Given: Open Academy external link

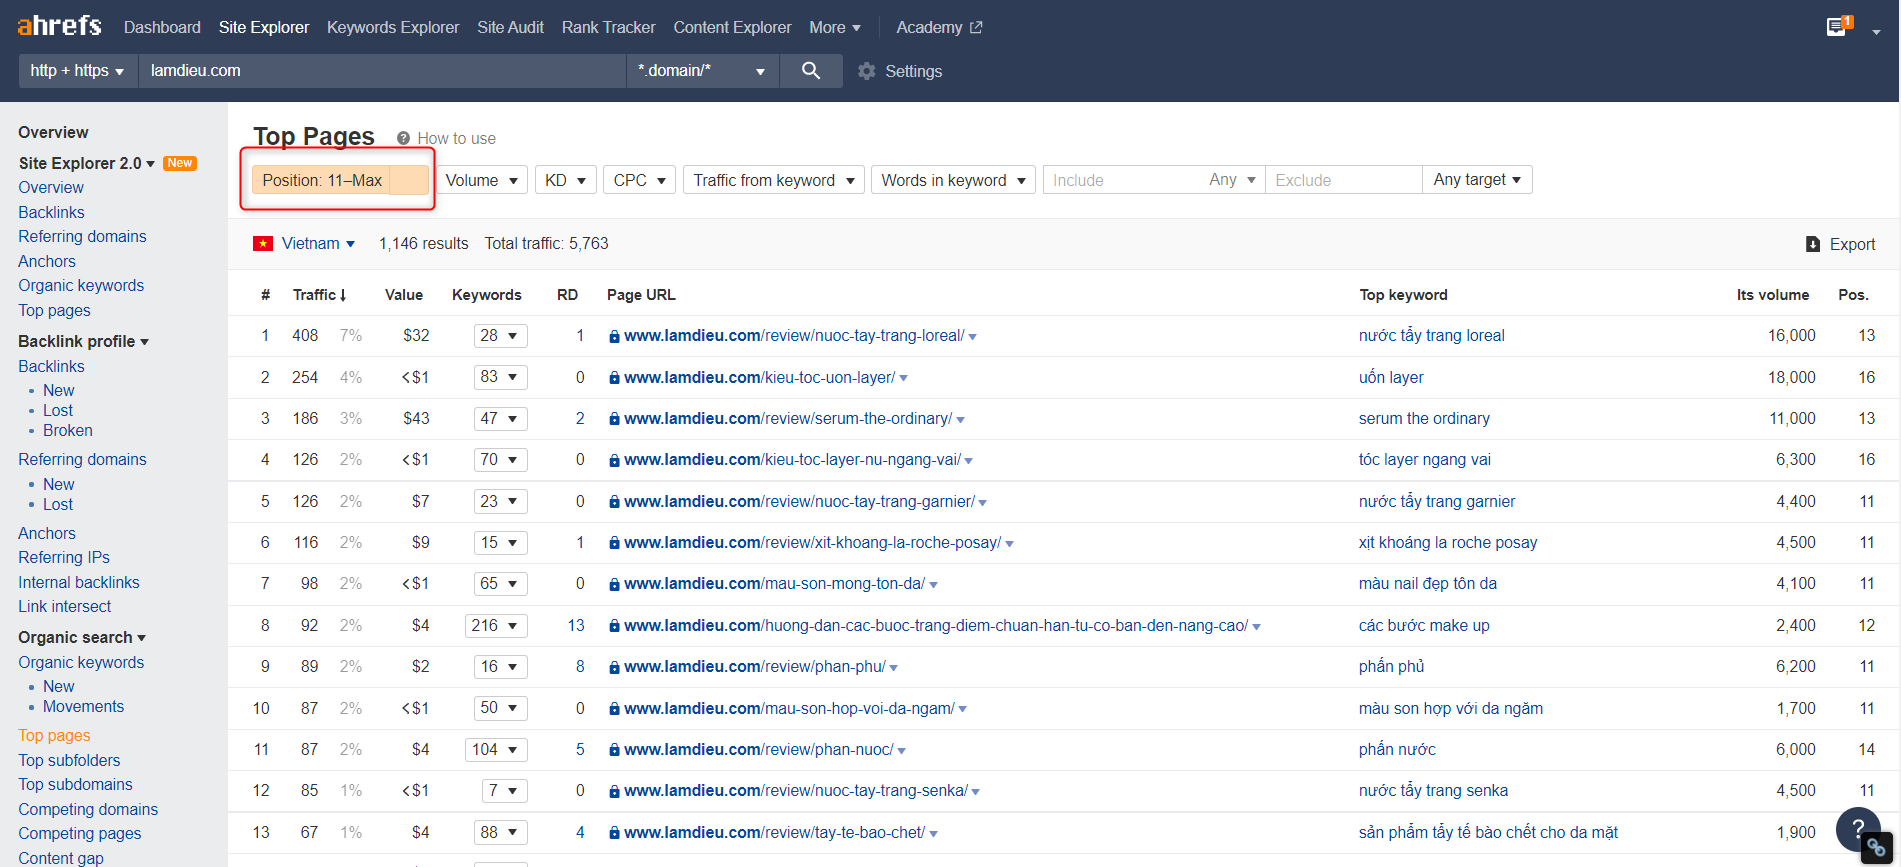Looking at the screenshot, I should pos(939,27).
